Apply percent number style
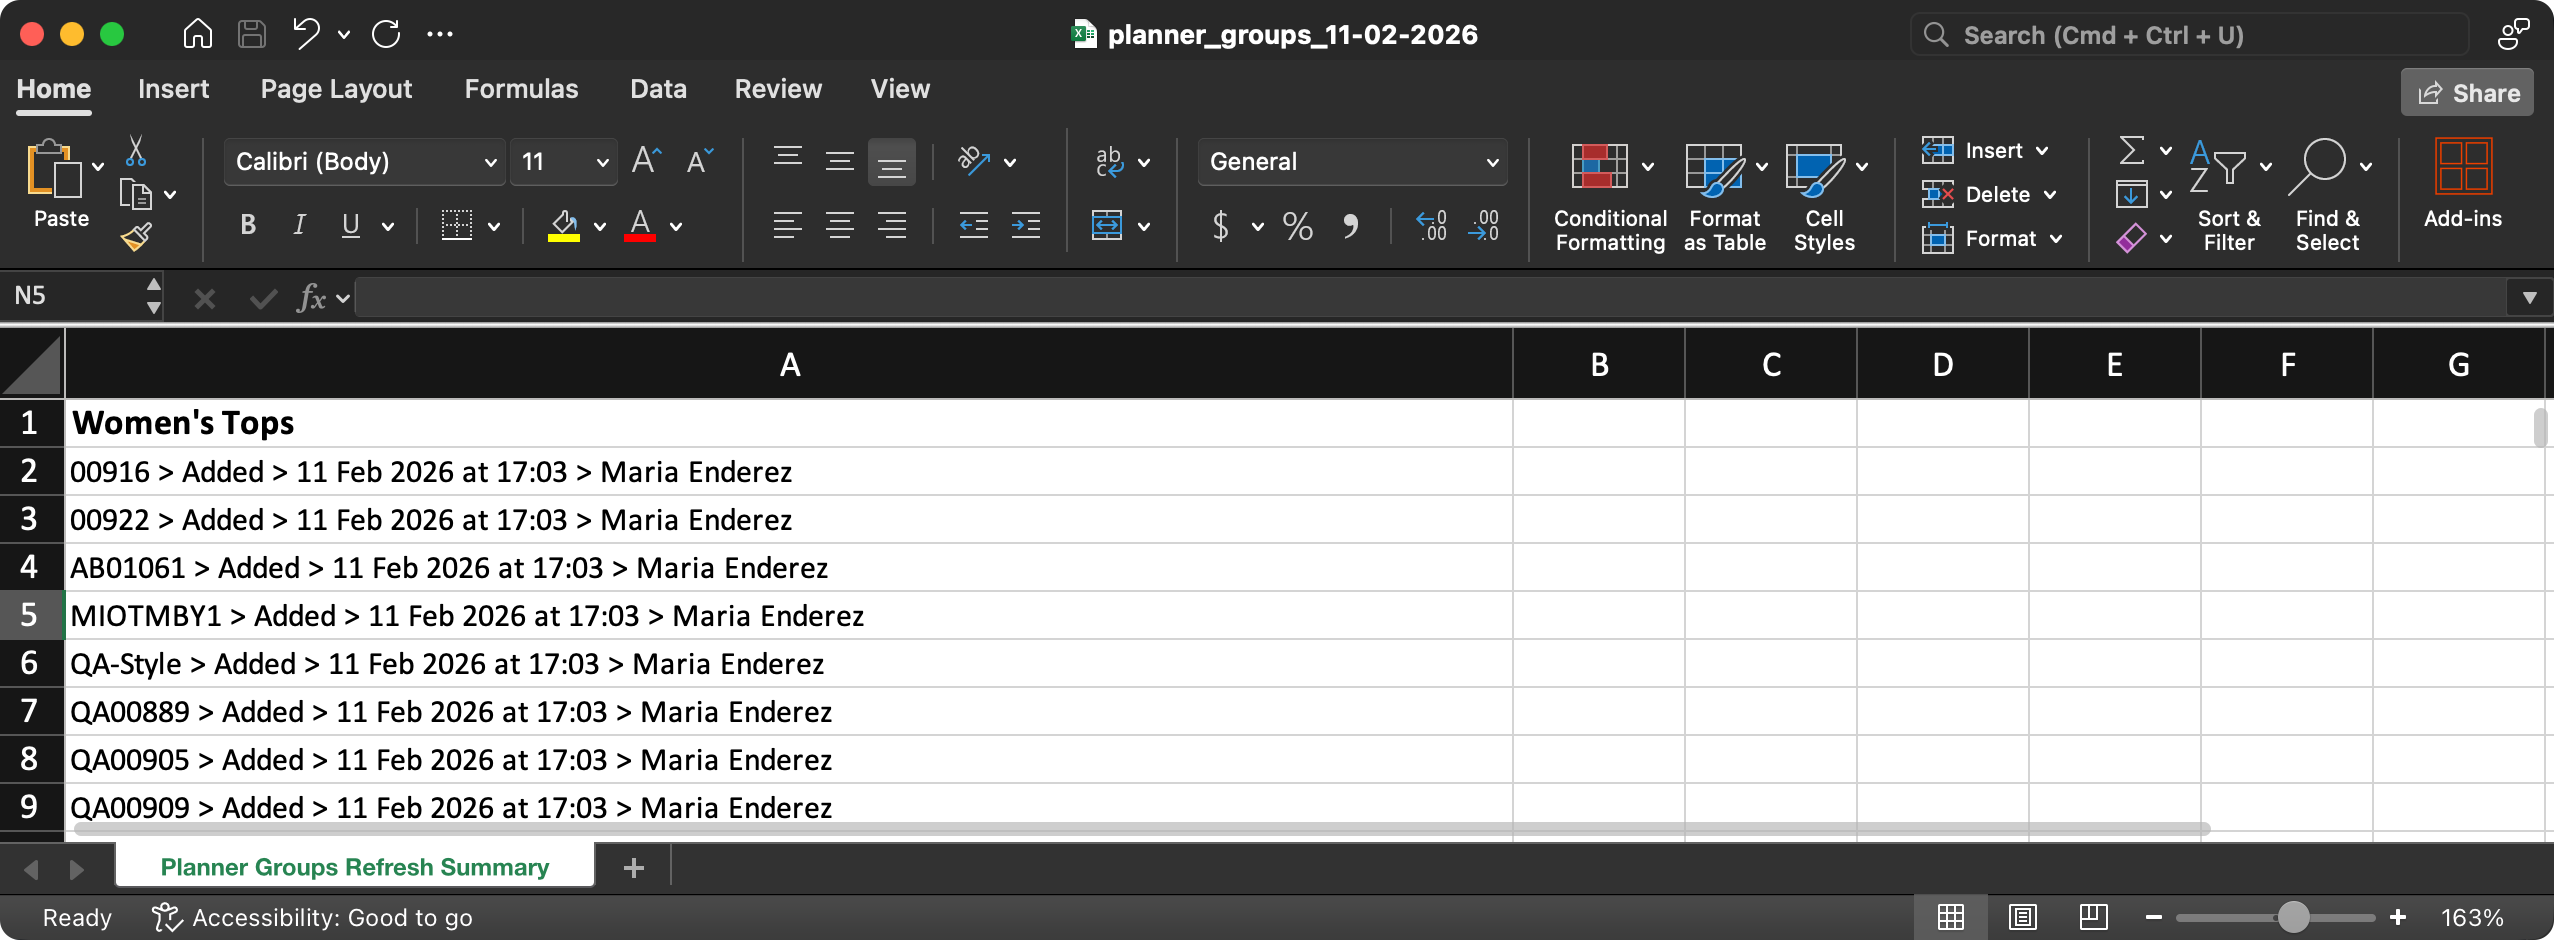2554x940 pixels. pos(1297,226)
